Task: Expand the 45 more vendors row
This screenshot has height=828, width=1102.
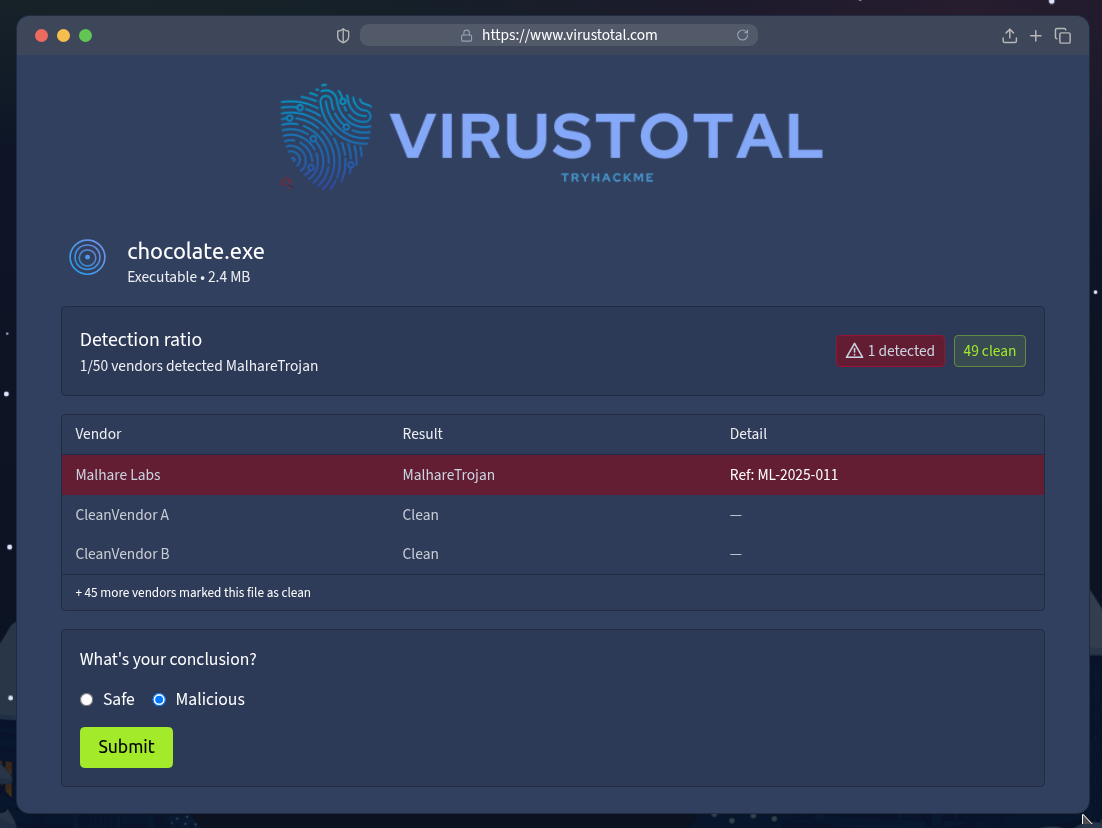Action: tap(193, 592)
